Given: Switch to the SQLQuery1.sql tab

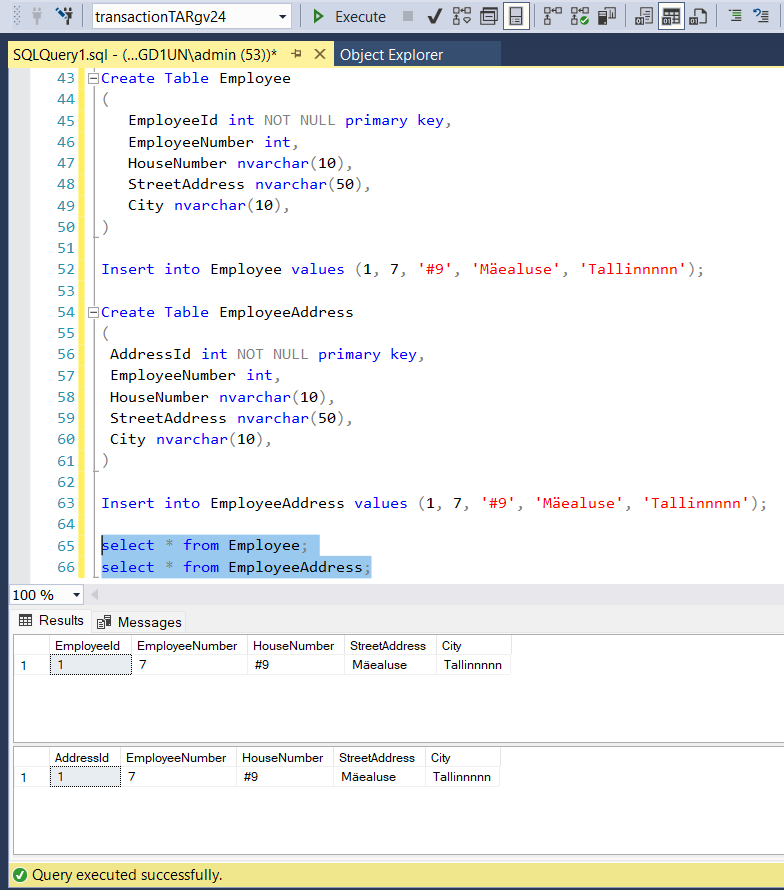Looking at the screenshot, I should (145, 54).
